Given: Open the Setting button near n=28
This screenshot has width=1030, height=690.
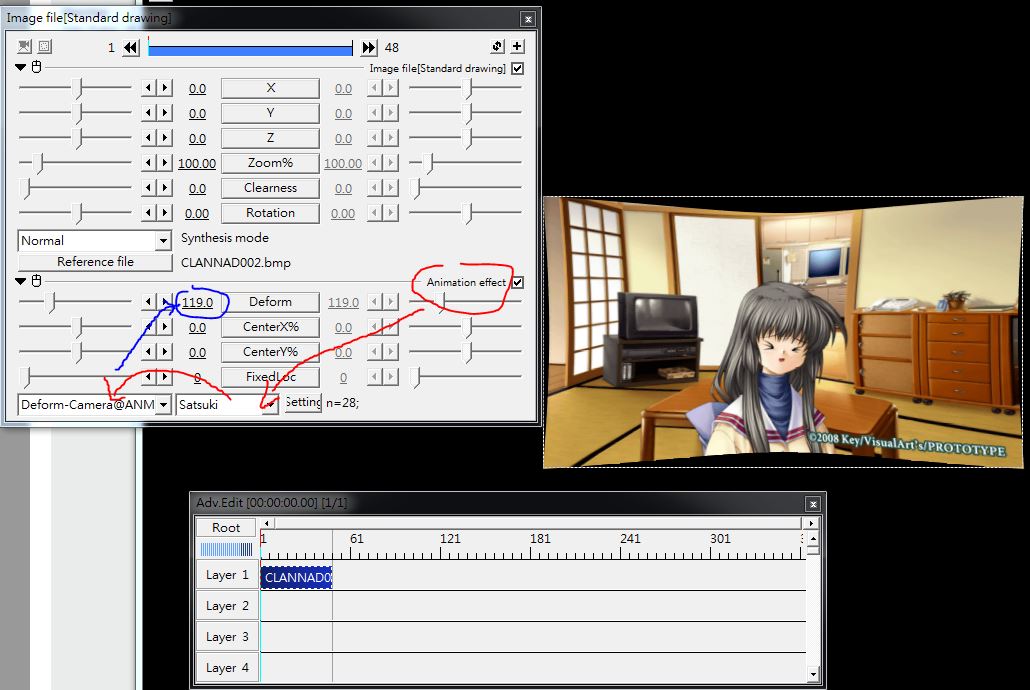Looking at the screenshot, I should (x=303, y=402).
